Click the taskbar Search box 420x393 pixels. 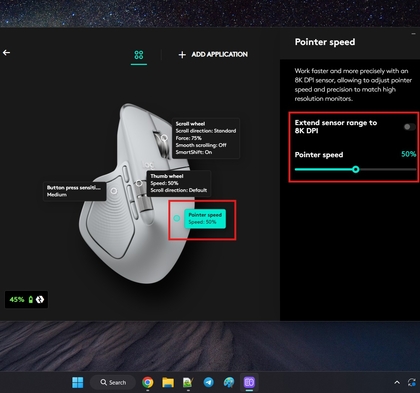pyautogui.click(x=113, y=382)
